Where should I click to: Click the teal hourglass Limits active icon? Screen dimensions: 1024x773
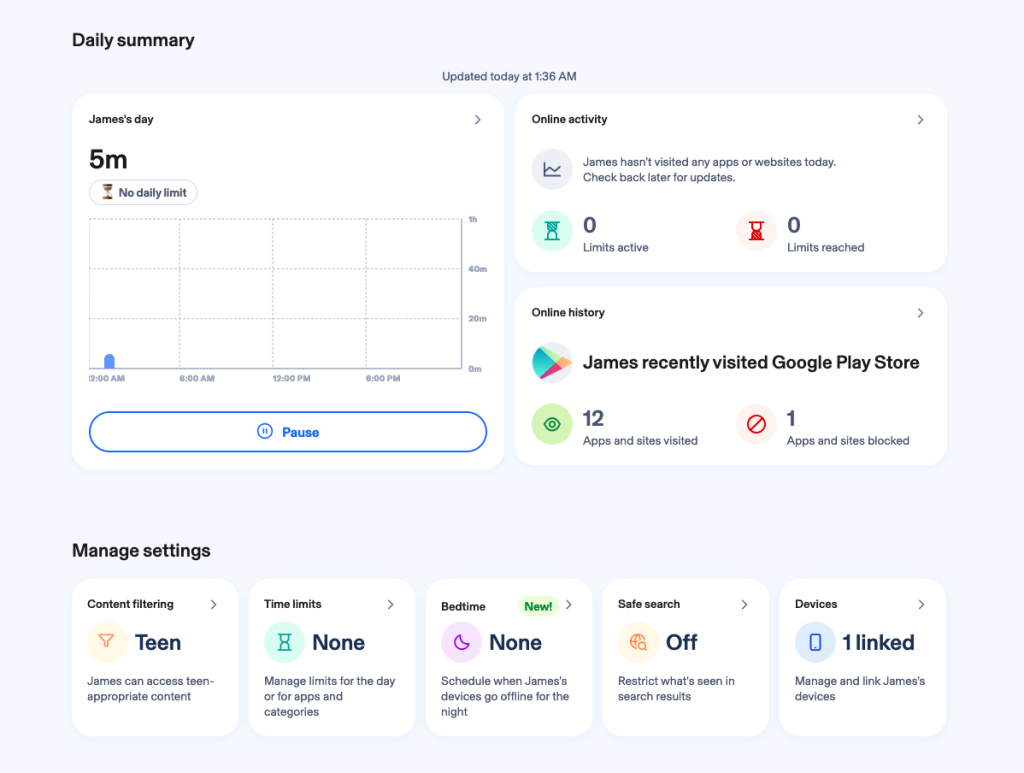(x=552, y=231)
